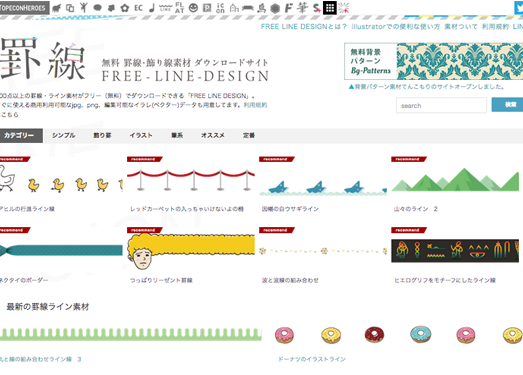The height and width of the screenshot is (375, 523).
Task: Click the black grid pattern icon
Action: [x=330, y=8]
